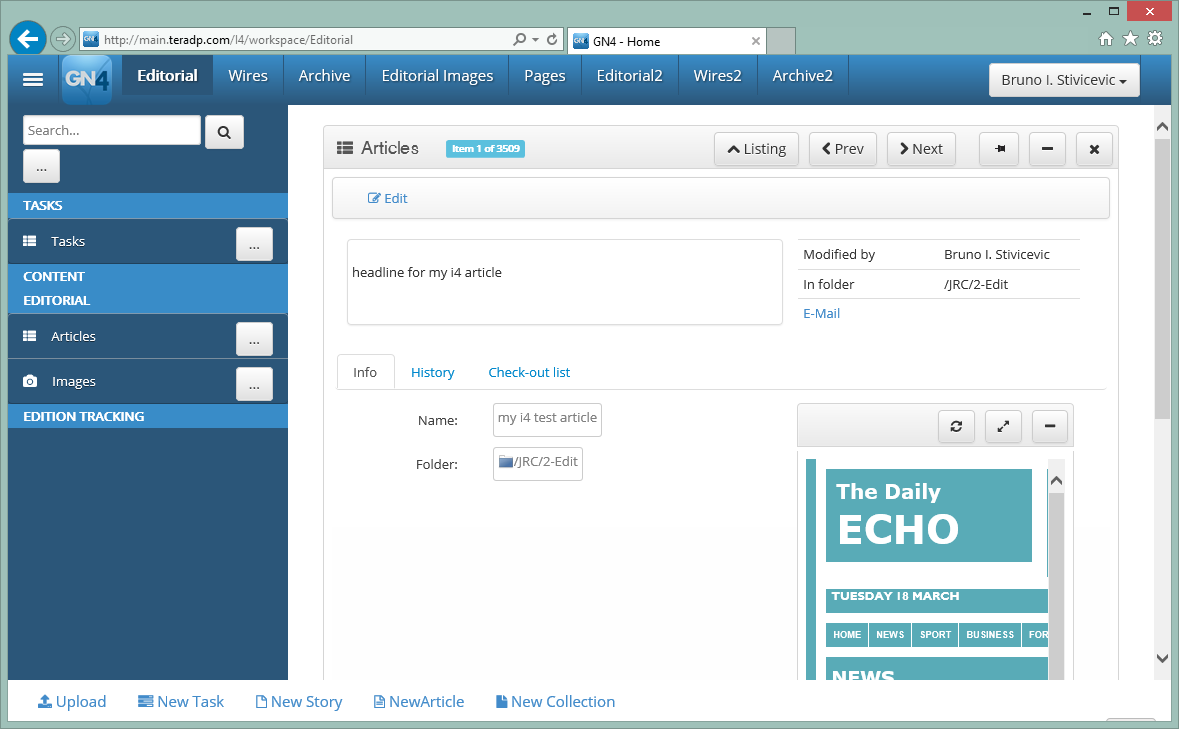Switch to the Archive tab
Screen dimensions: 1179x729
(x=324, y=76)
